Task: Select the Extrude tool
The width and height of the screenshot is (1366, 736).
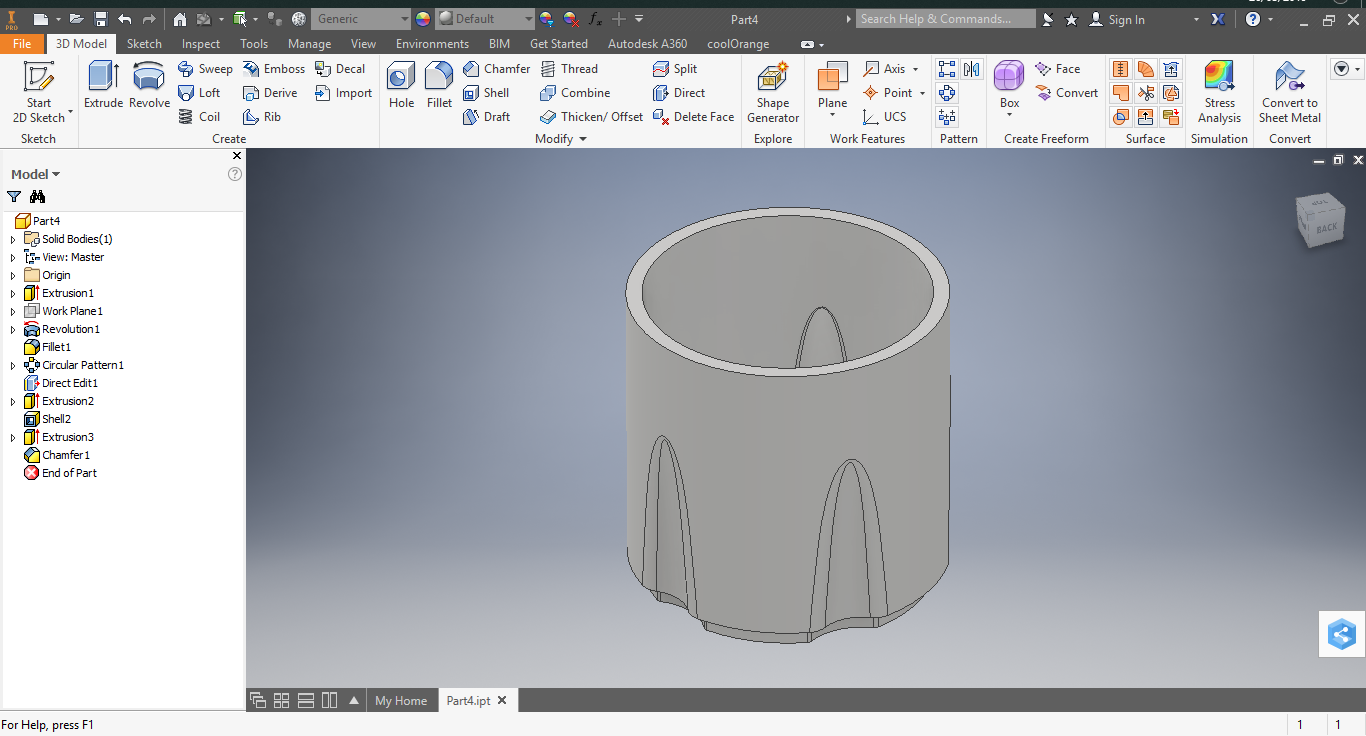Action: [x=102, y=88]
